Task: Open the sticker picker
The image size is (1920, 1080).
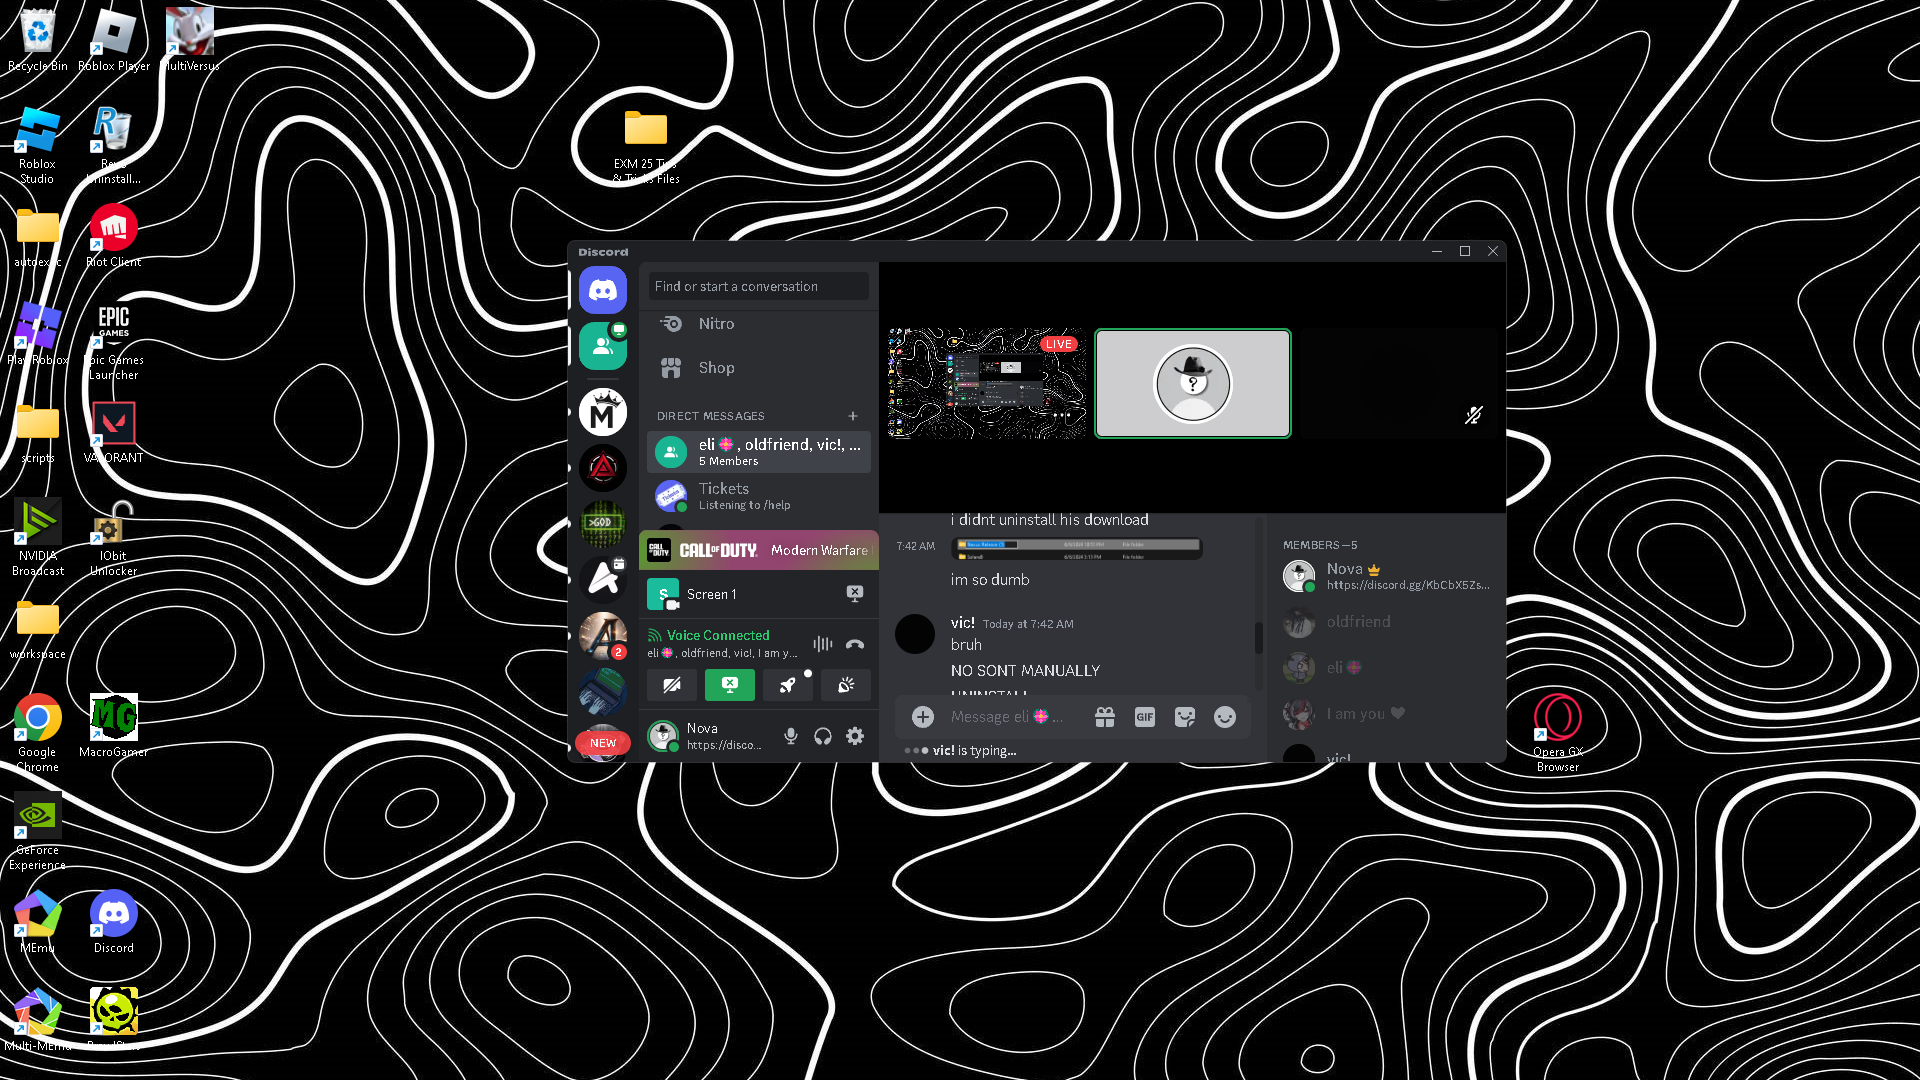Action: click(x=1185, y=717)
